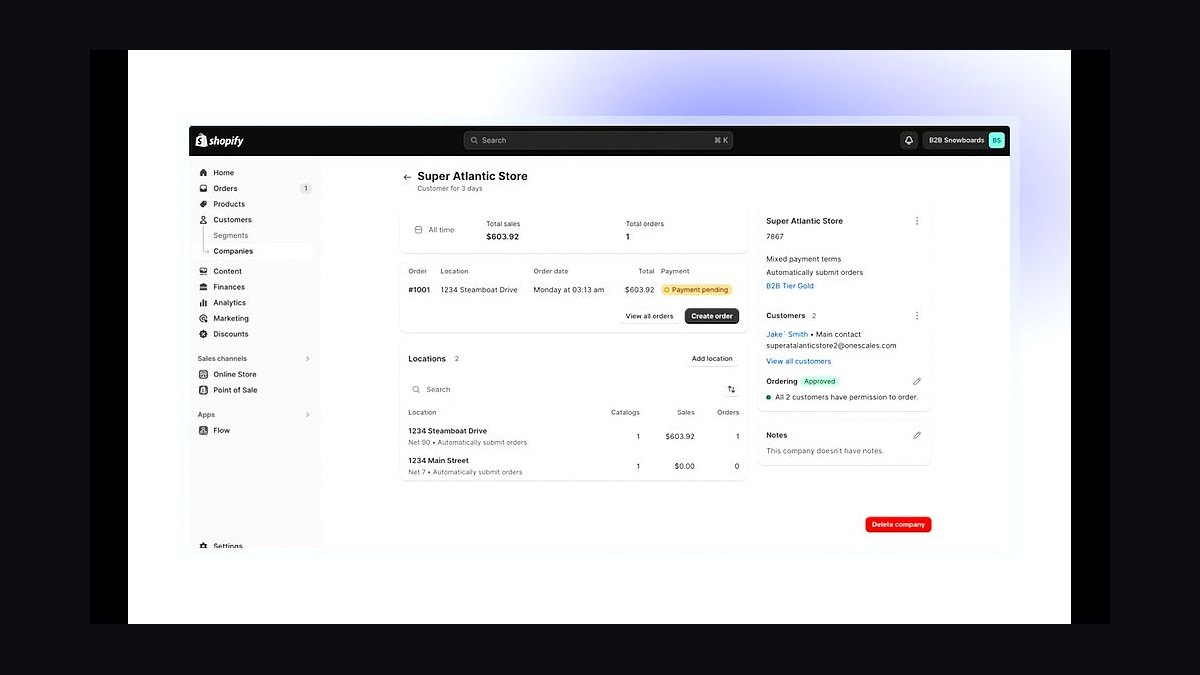Open the 1234 Main Street location row

[x=573, y=466]
